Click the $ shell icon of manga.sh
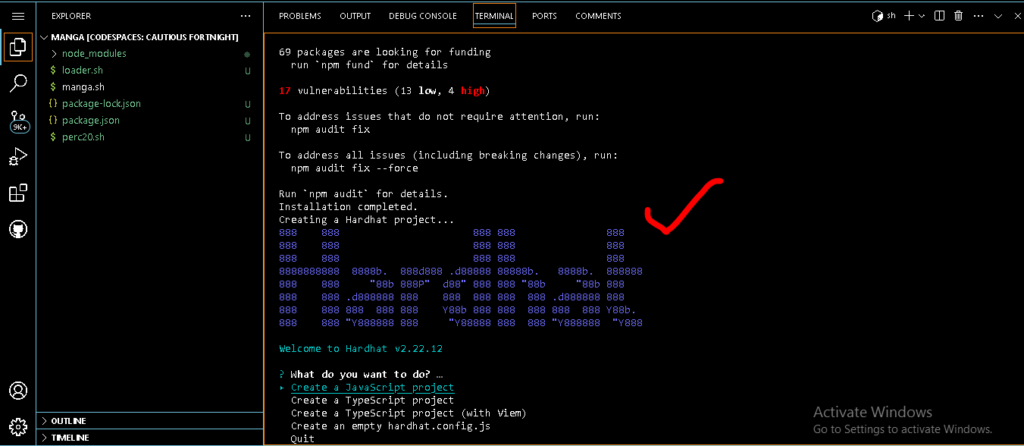The image size is (1024, 446). pos(53,87)
